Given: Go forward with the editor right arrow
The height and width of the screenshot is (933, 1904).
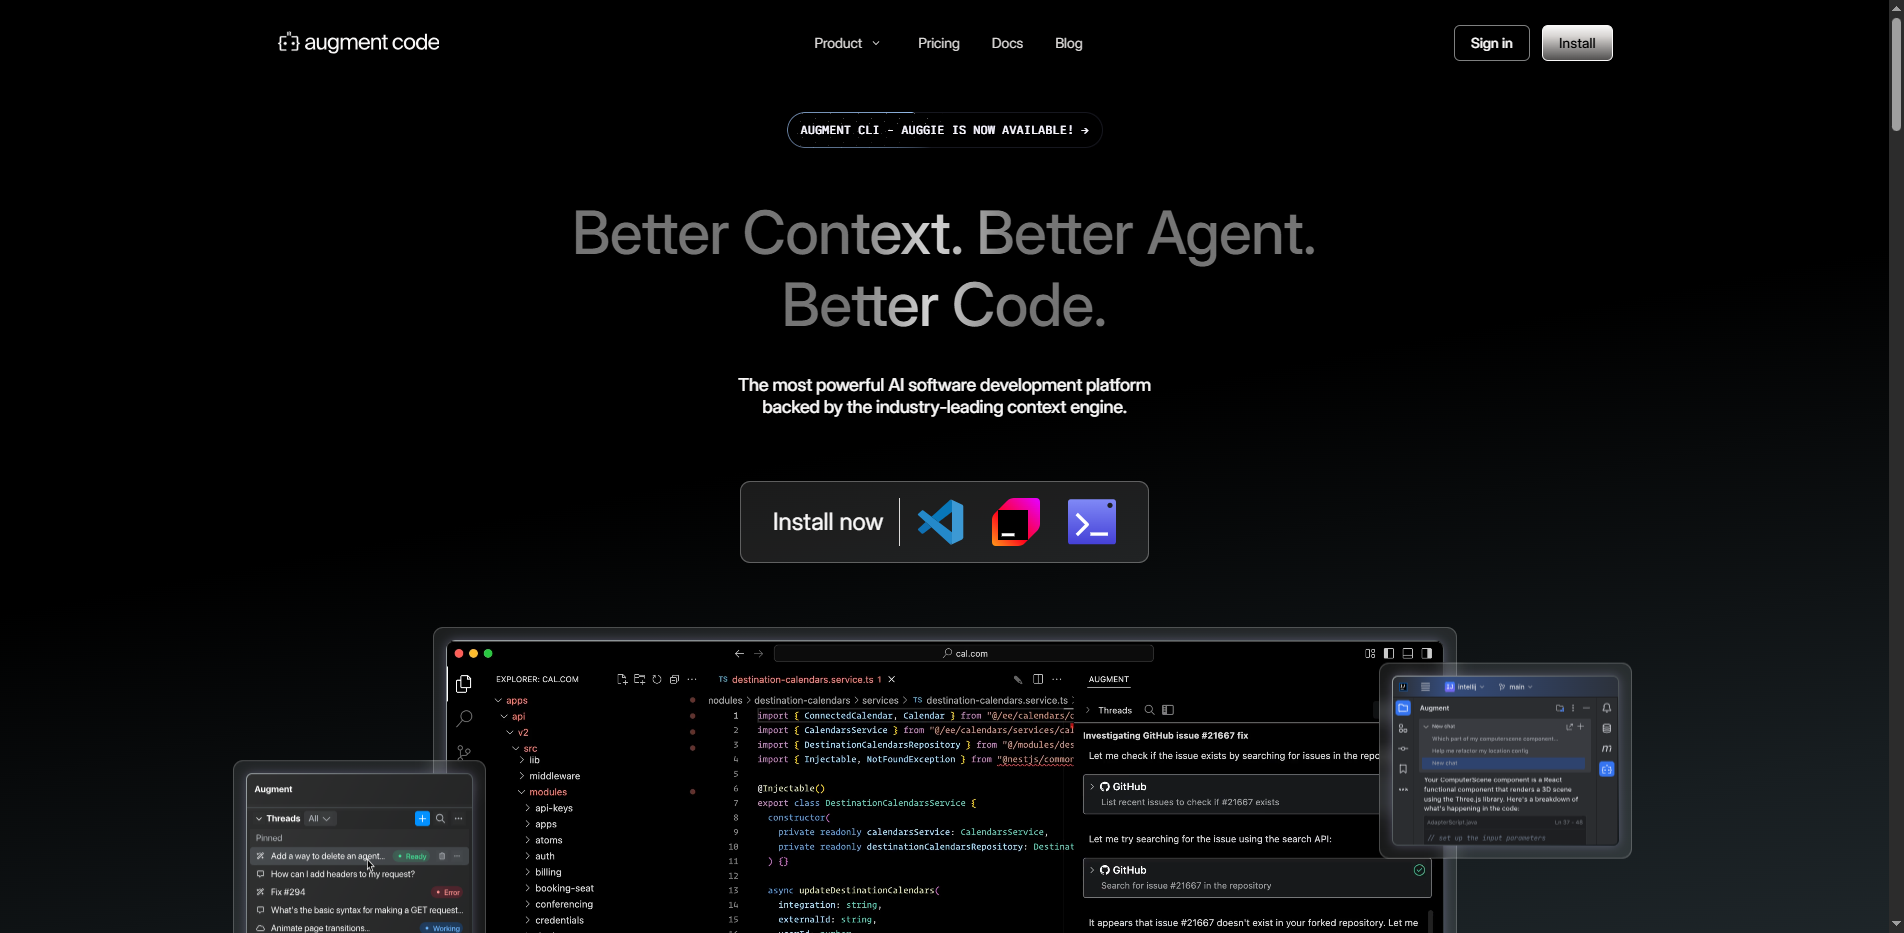Looking at the screenshot, I should [758, 654].
